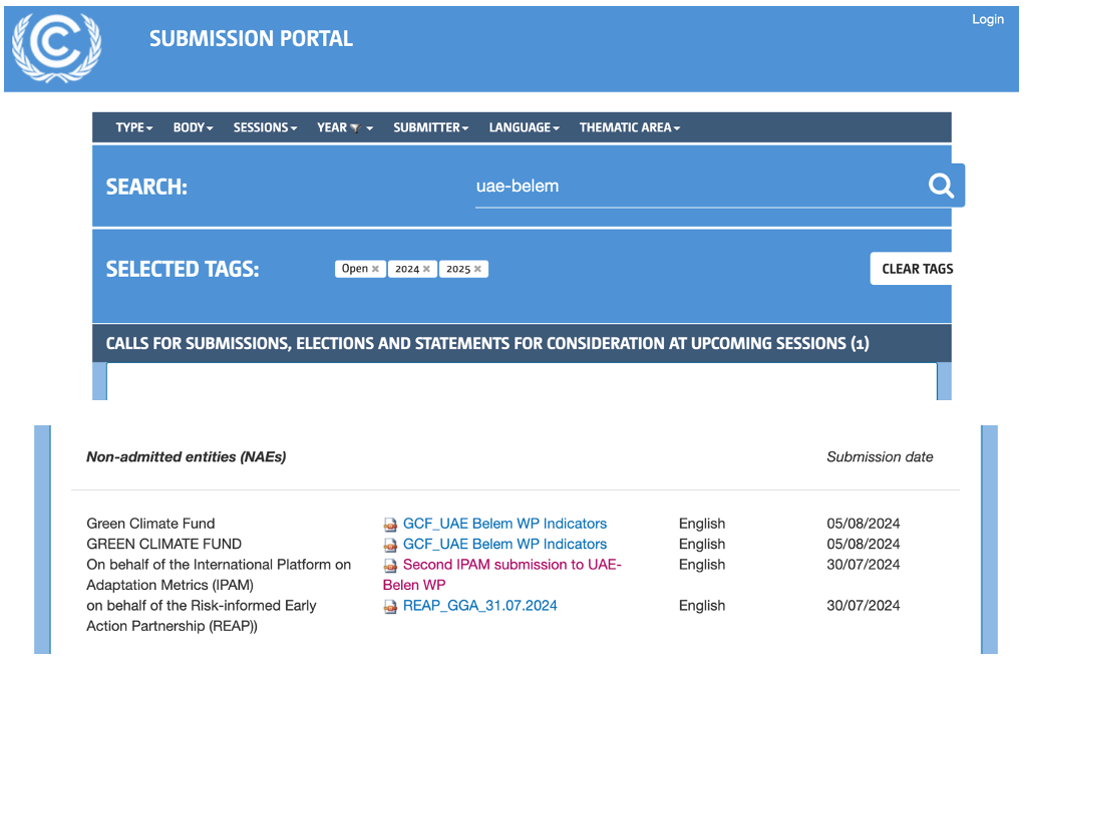Expand the YEAR filter menu

345,128
